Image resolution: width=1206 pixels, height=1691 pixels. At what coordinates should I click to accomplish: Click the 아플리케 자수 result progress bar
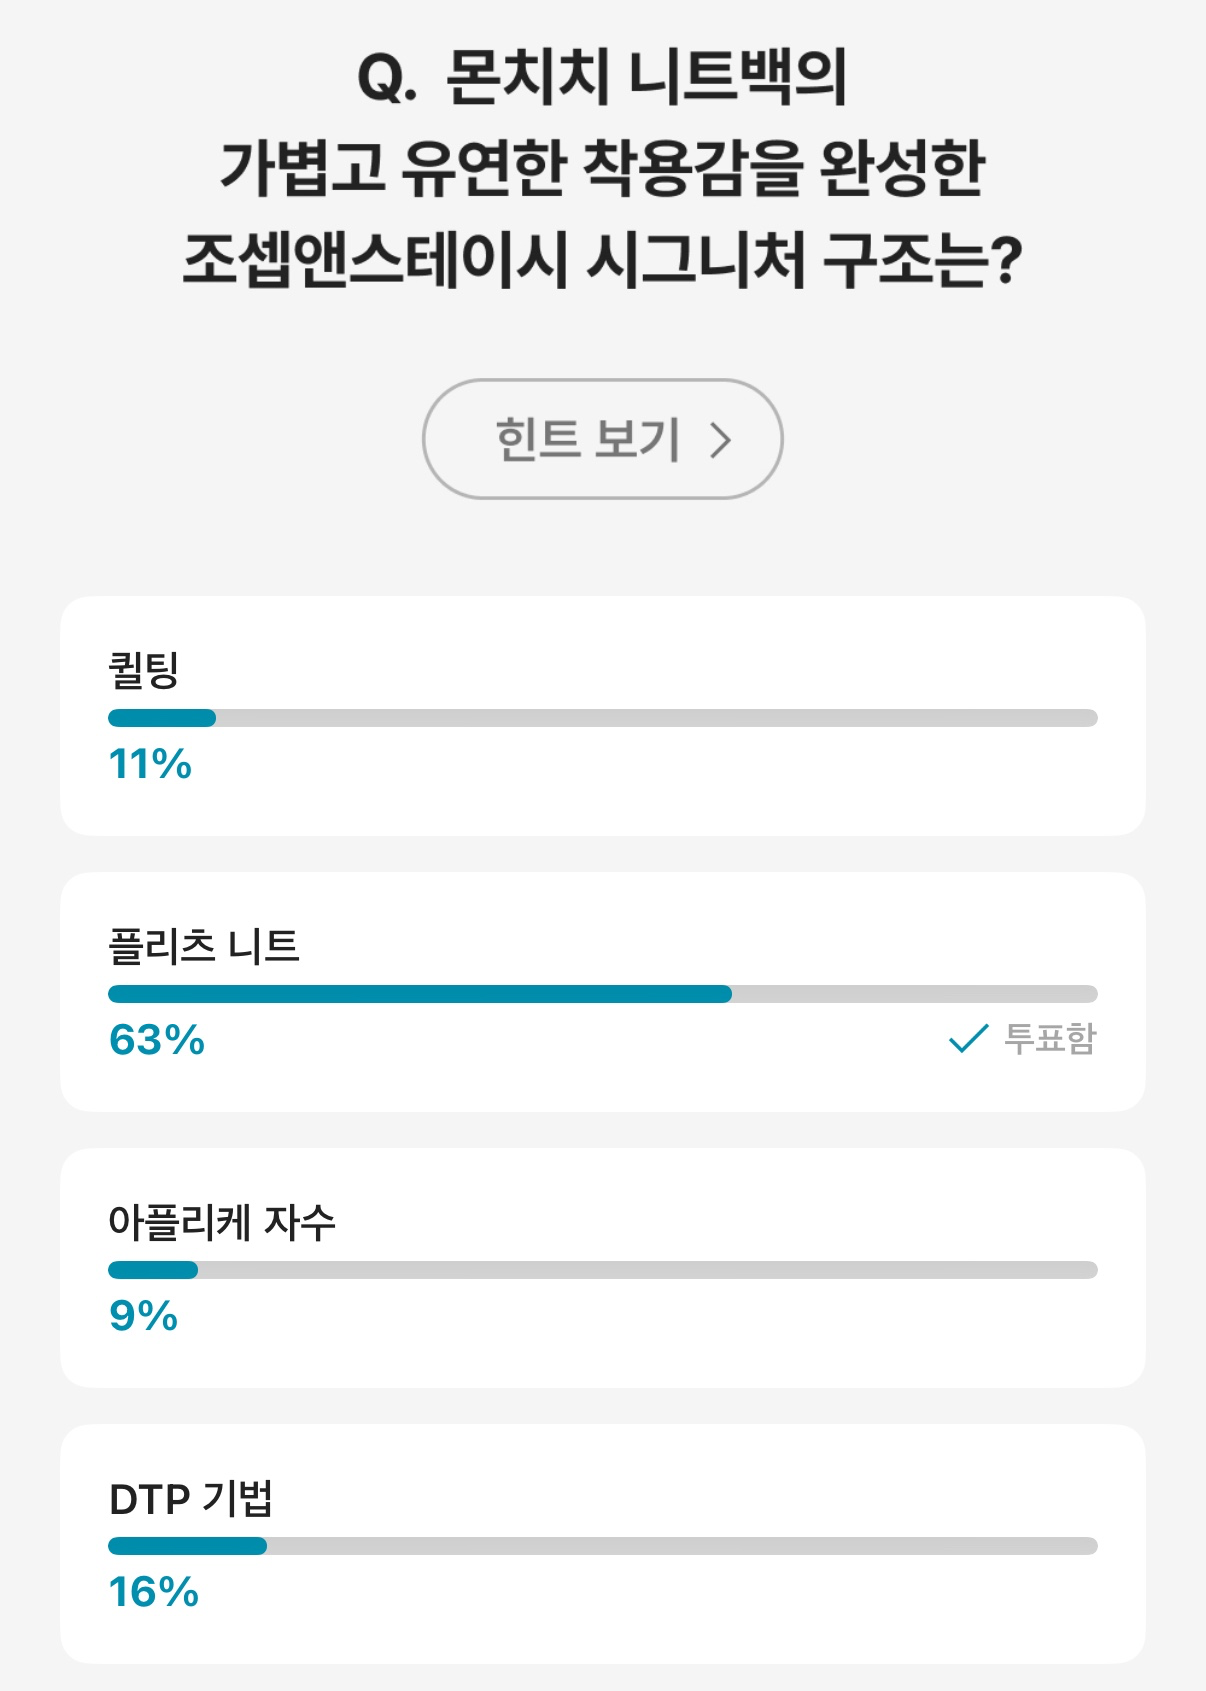point(602,1270)
